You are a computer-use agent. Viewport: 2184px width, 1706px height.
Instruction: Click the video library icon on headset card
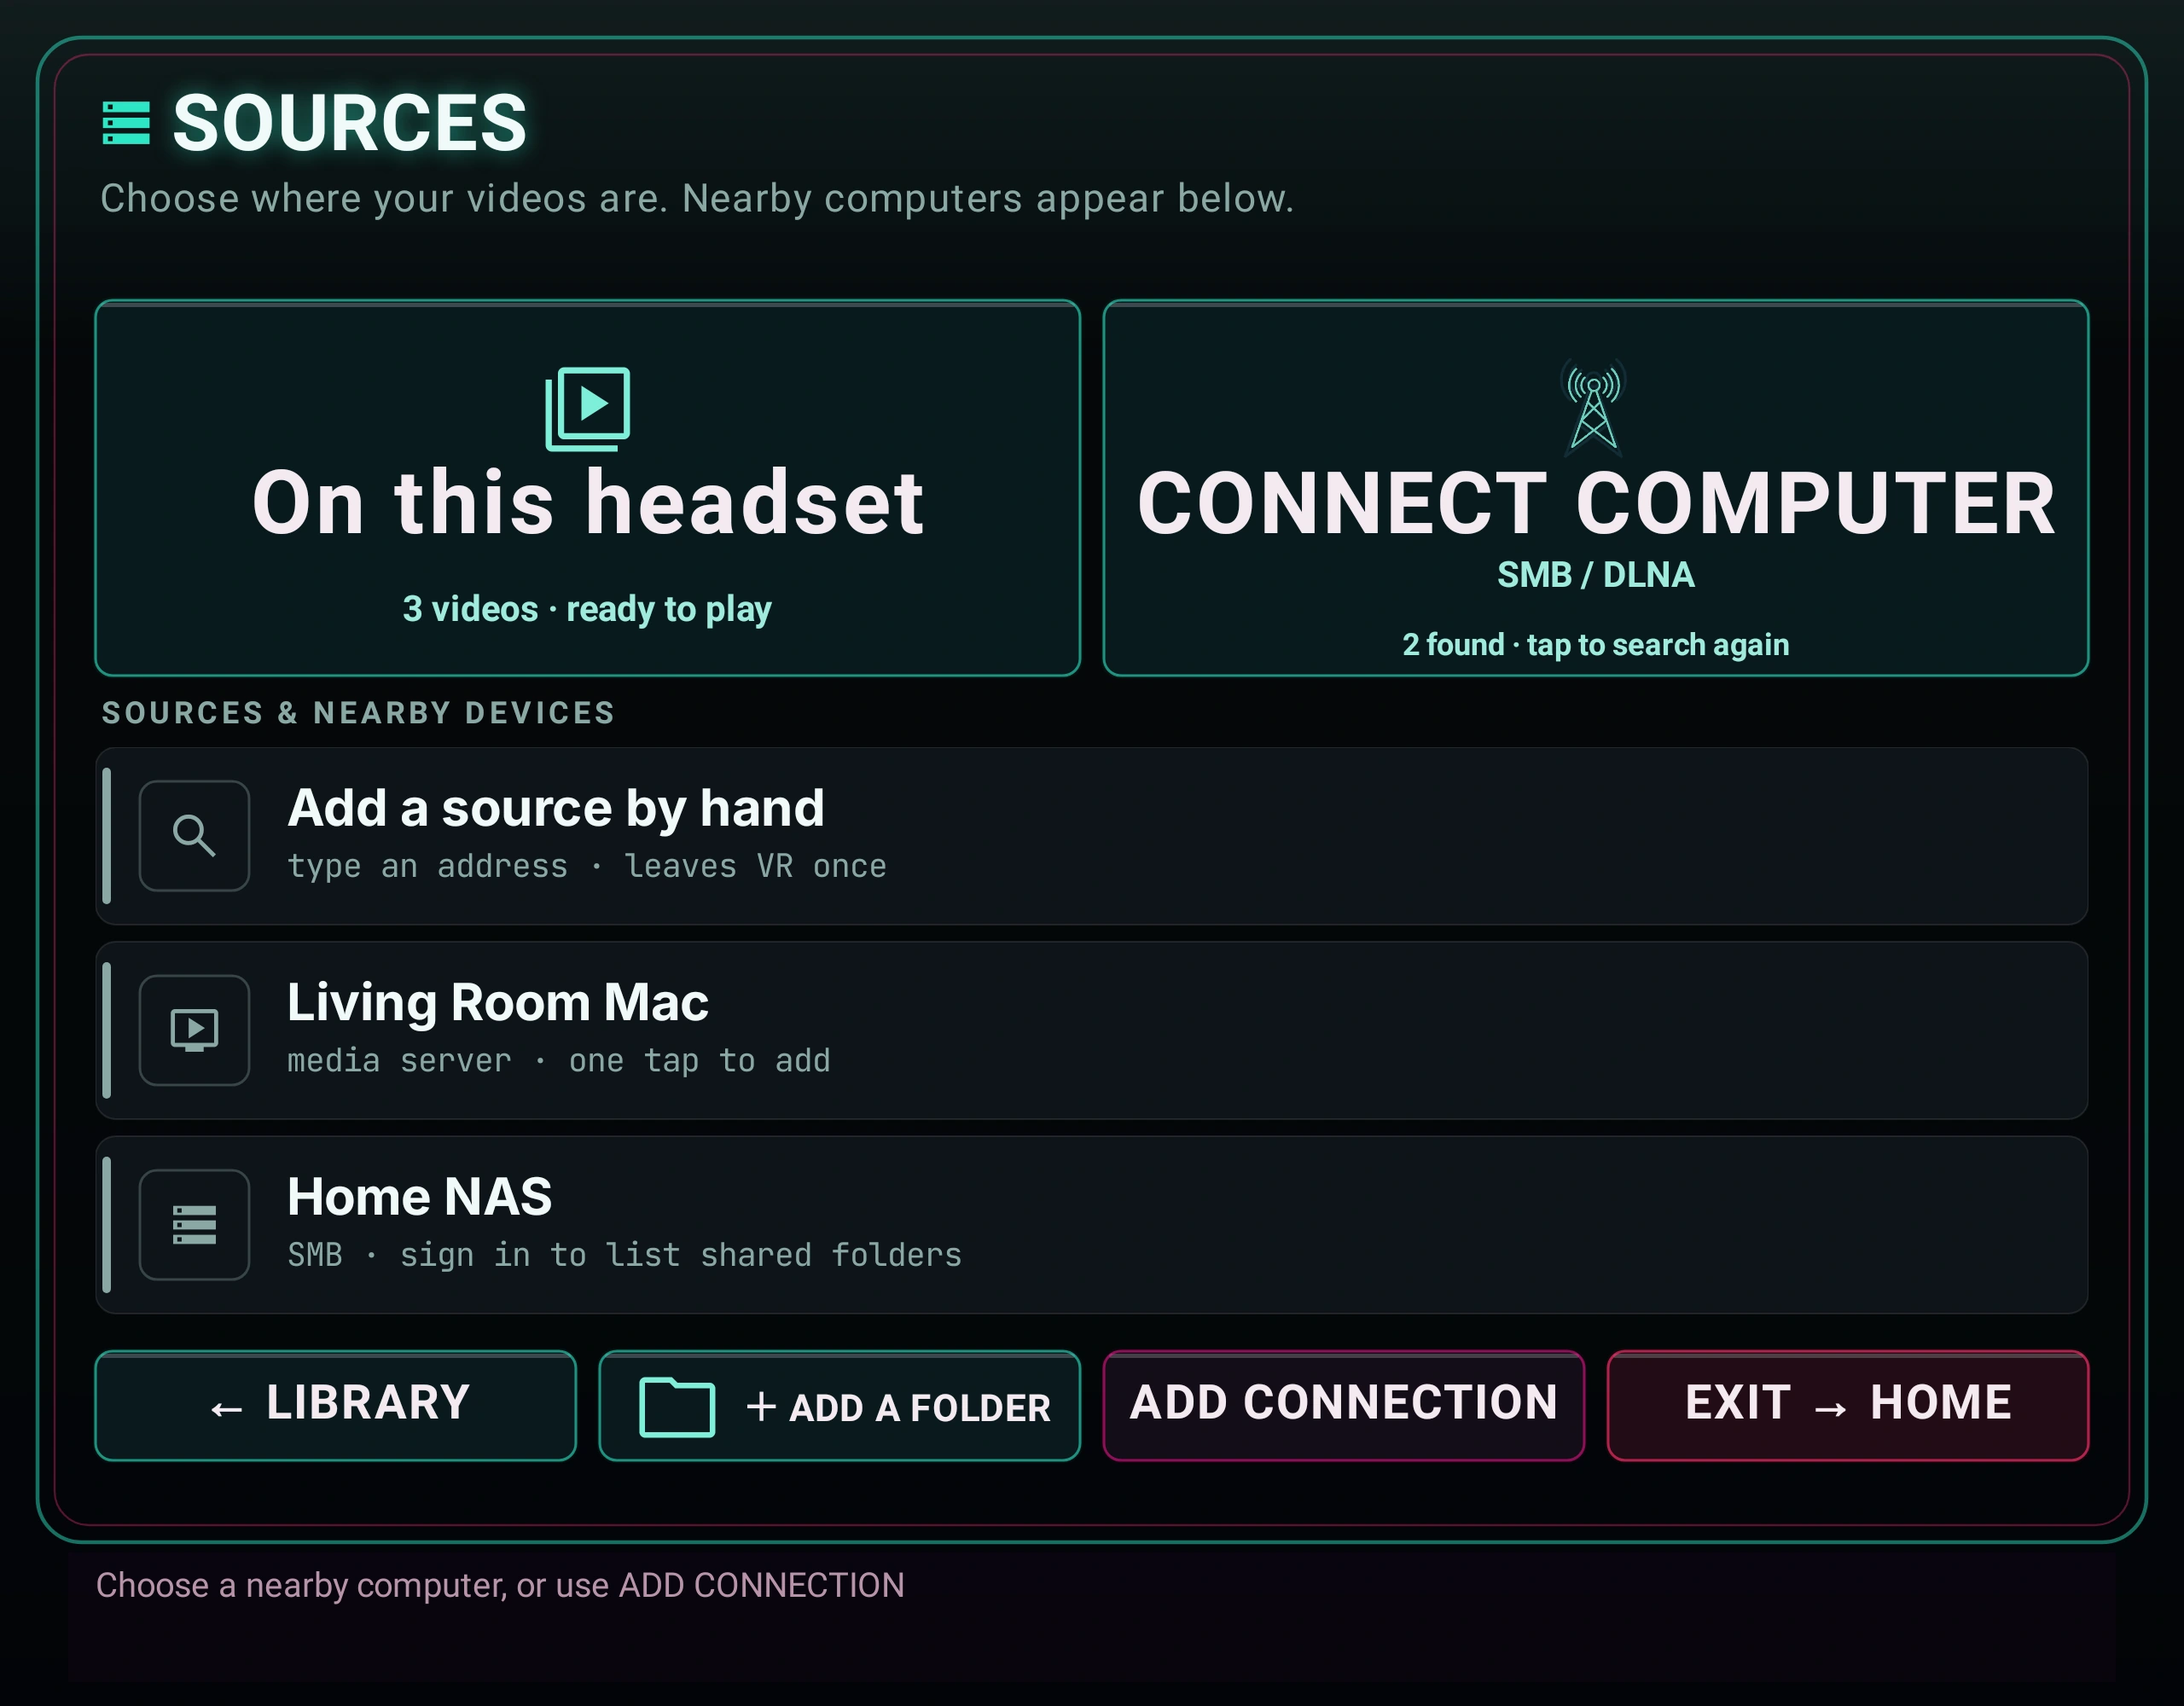[588, 407]
